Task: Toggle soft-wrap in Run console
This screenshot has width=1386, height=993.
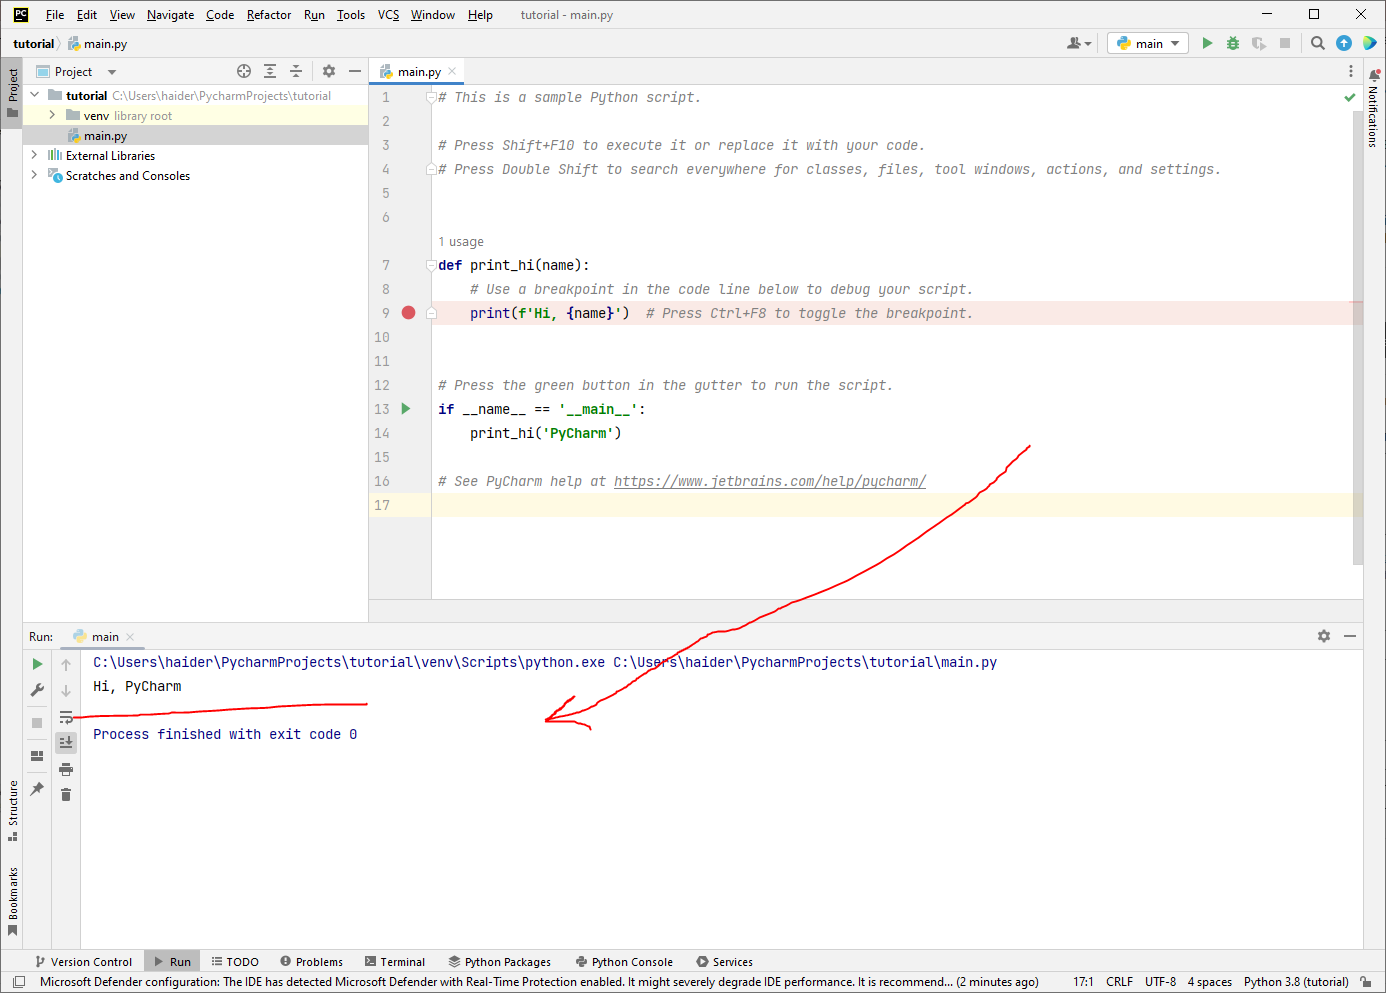Action: pyautogui.click(x=66, y=717)
